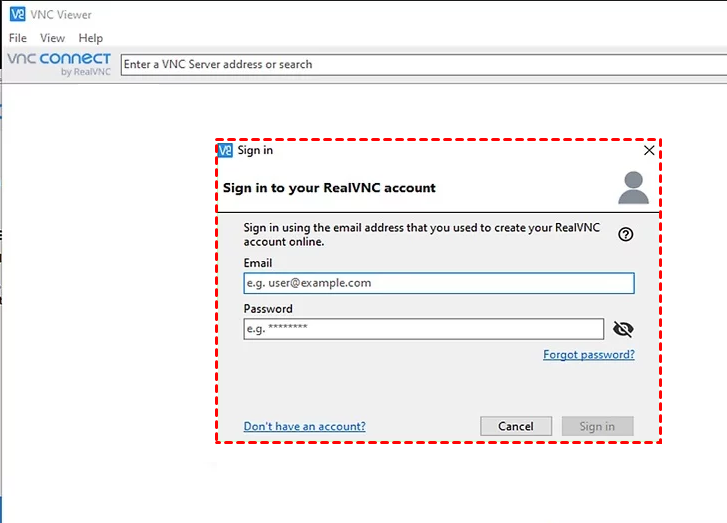This screenshot has width=727, height=523.
Task: Open the help question mark icon
Action: [625, 235]
